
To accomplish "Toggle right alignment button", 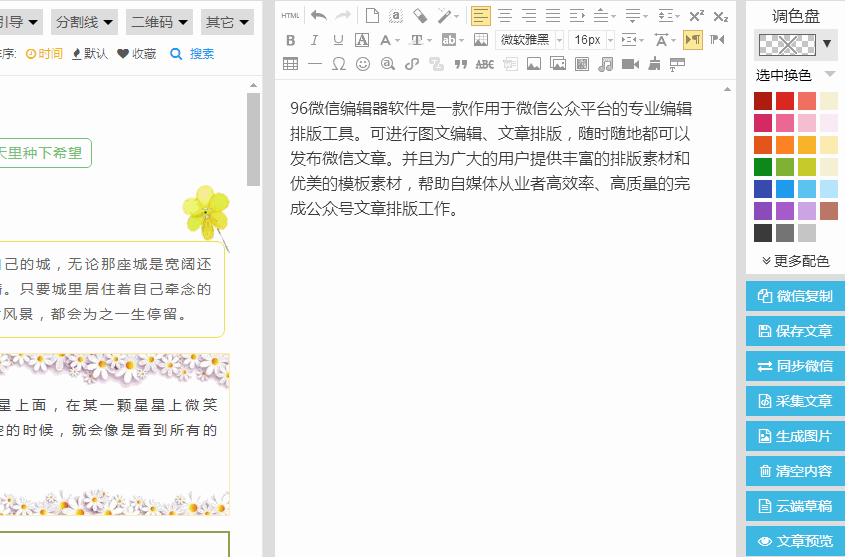I will [529, 16].
